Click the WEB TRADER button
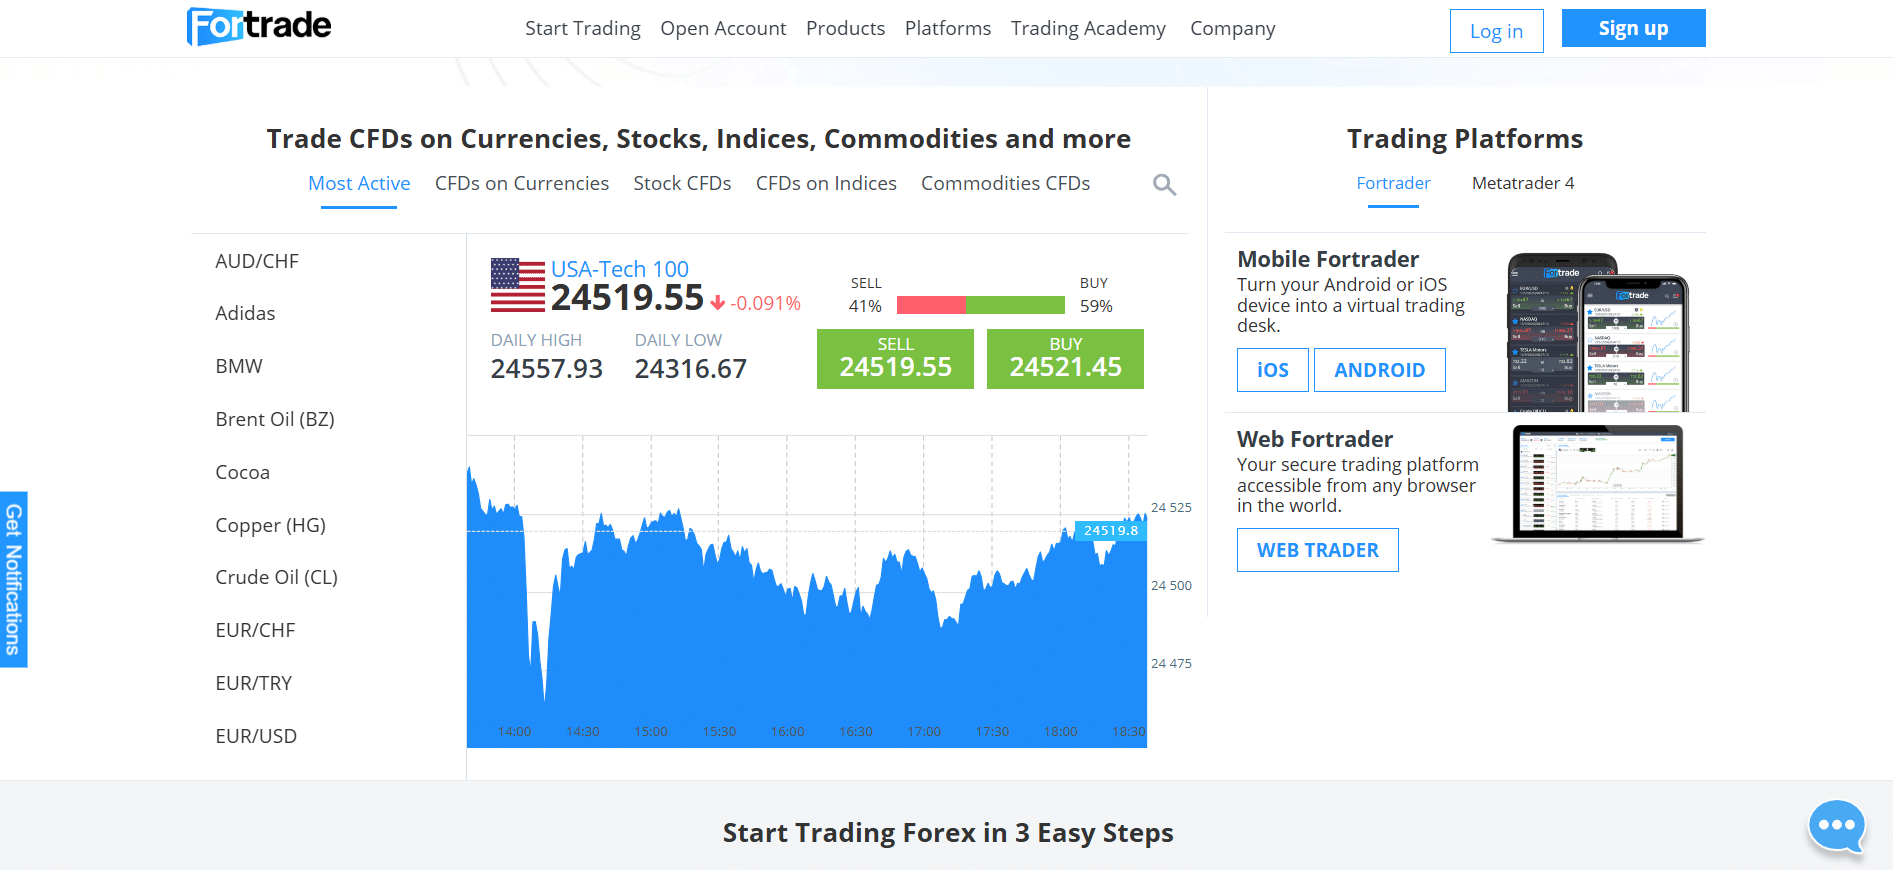The image size is (1893, 870). [x=1318, y=550]
